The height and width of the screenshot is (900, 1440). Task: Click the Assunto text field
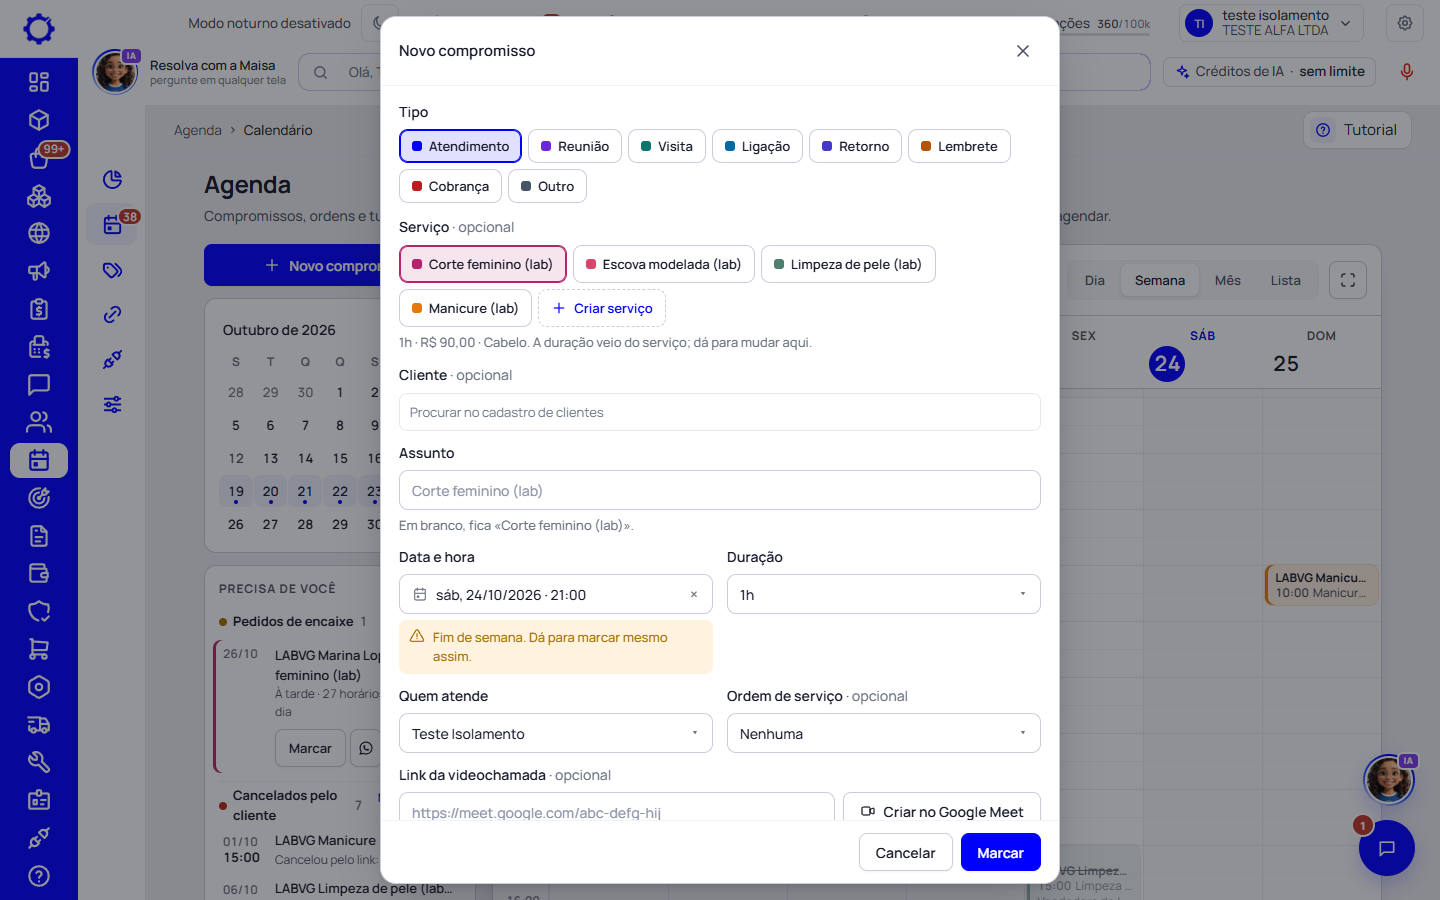(x=720, y=490)
